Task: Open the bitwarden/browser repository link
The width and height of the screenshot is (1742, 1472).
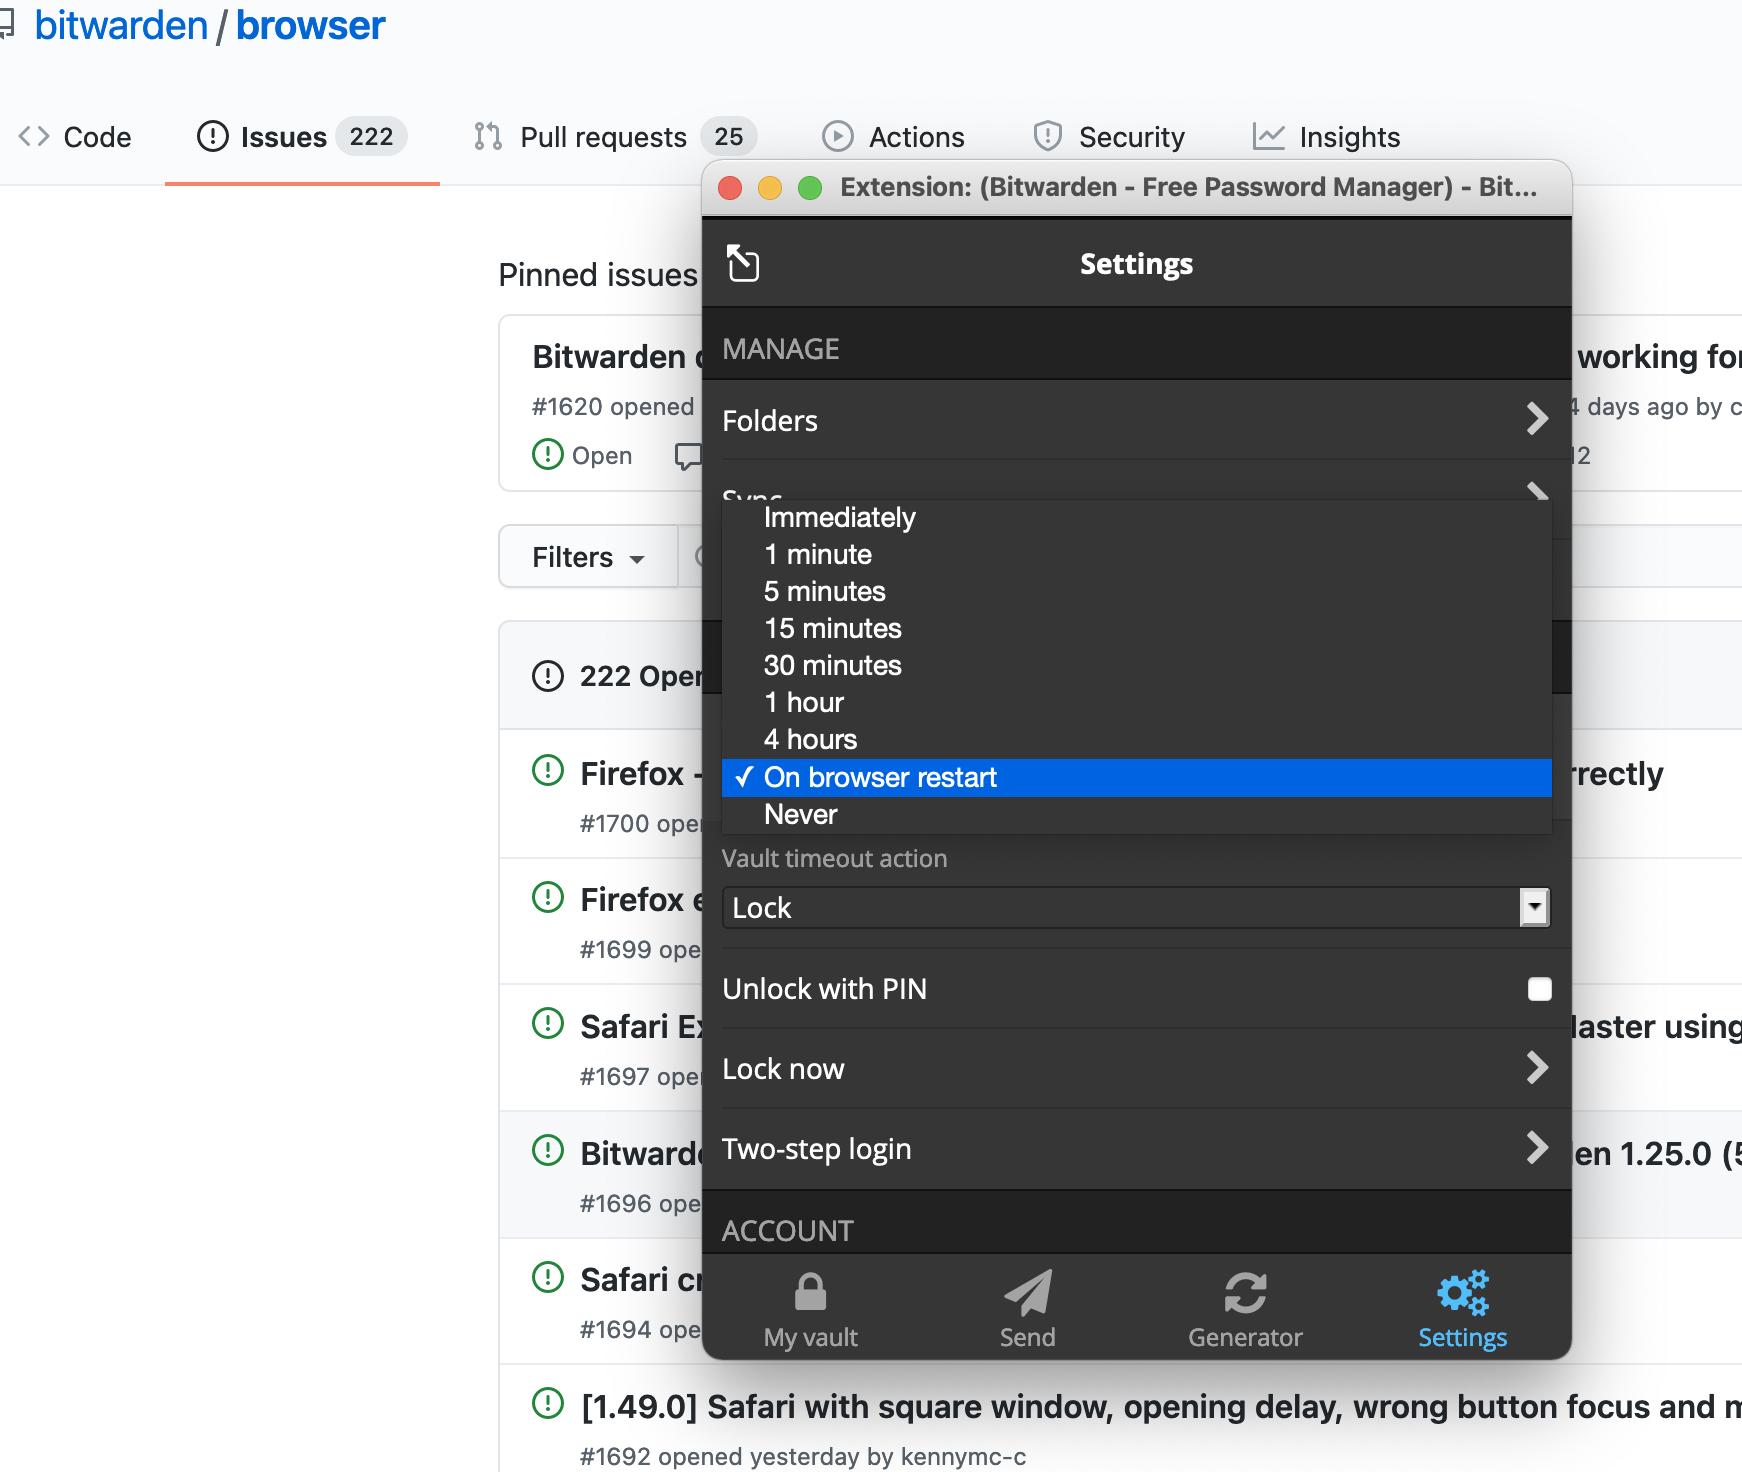Action: coord(311,25)
